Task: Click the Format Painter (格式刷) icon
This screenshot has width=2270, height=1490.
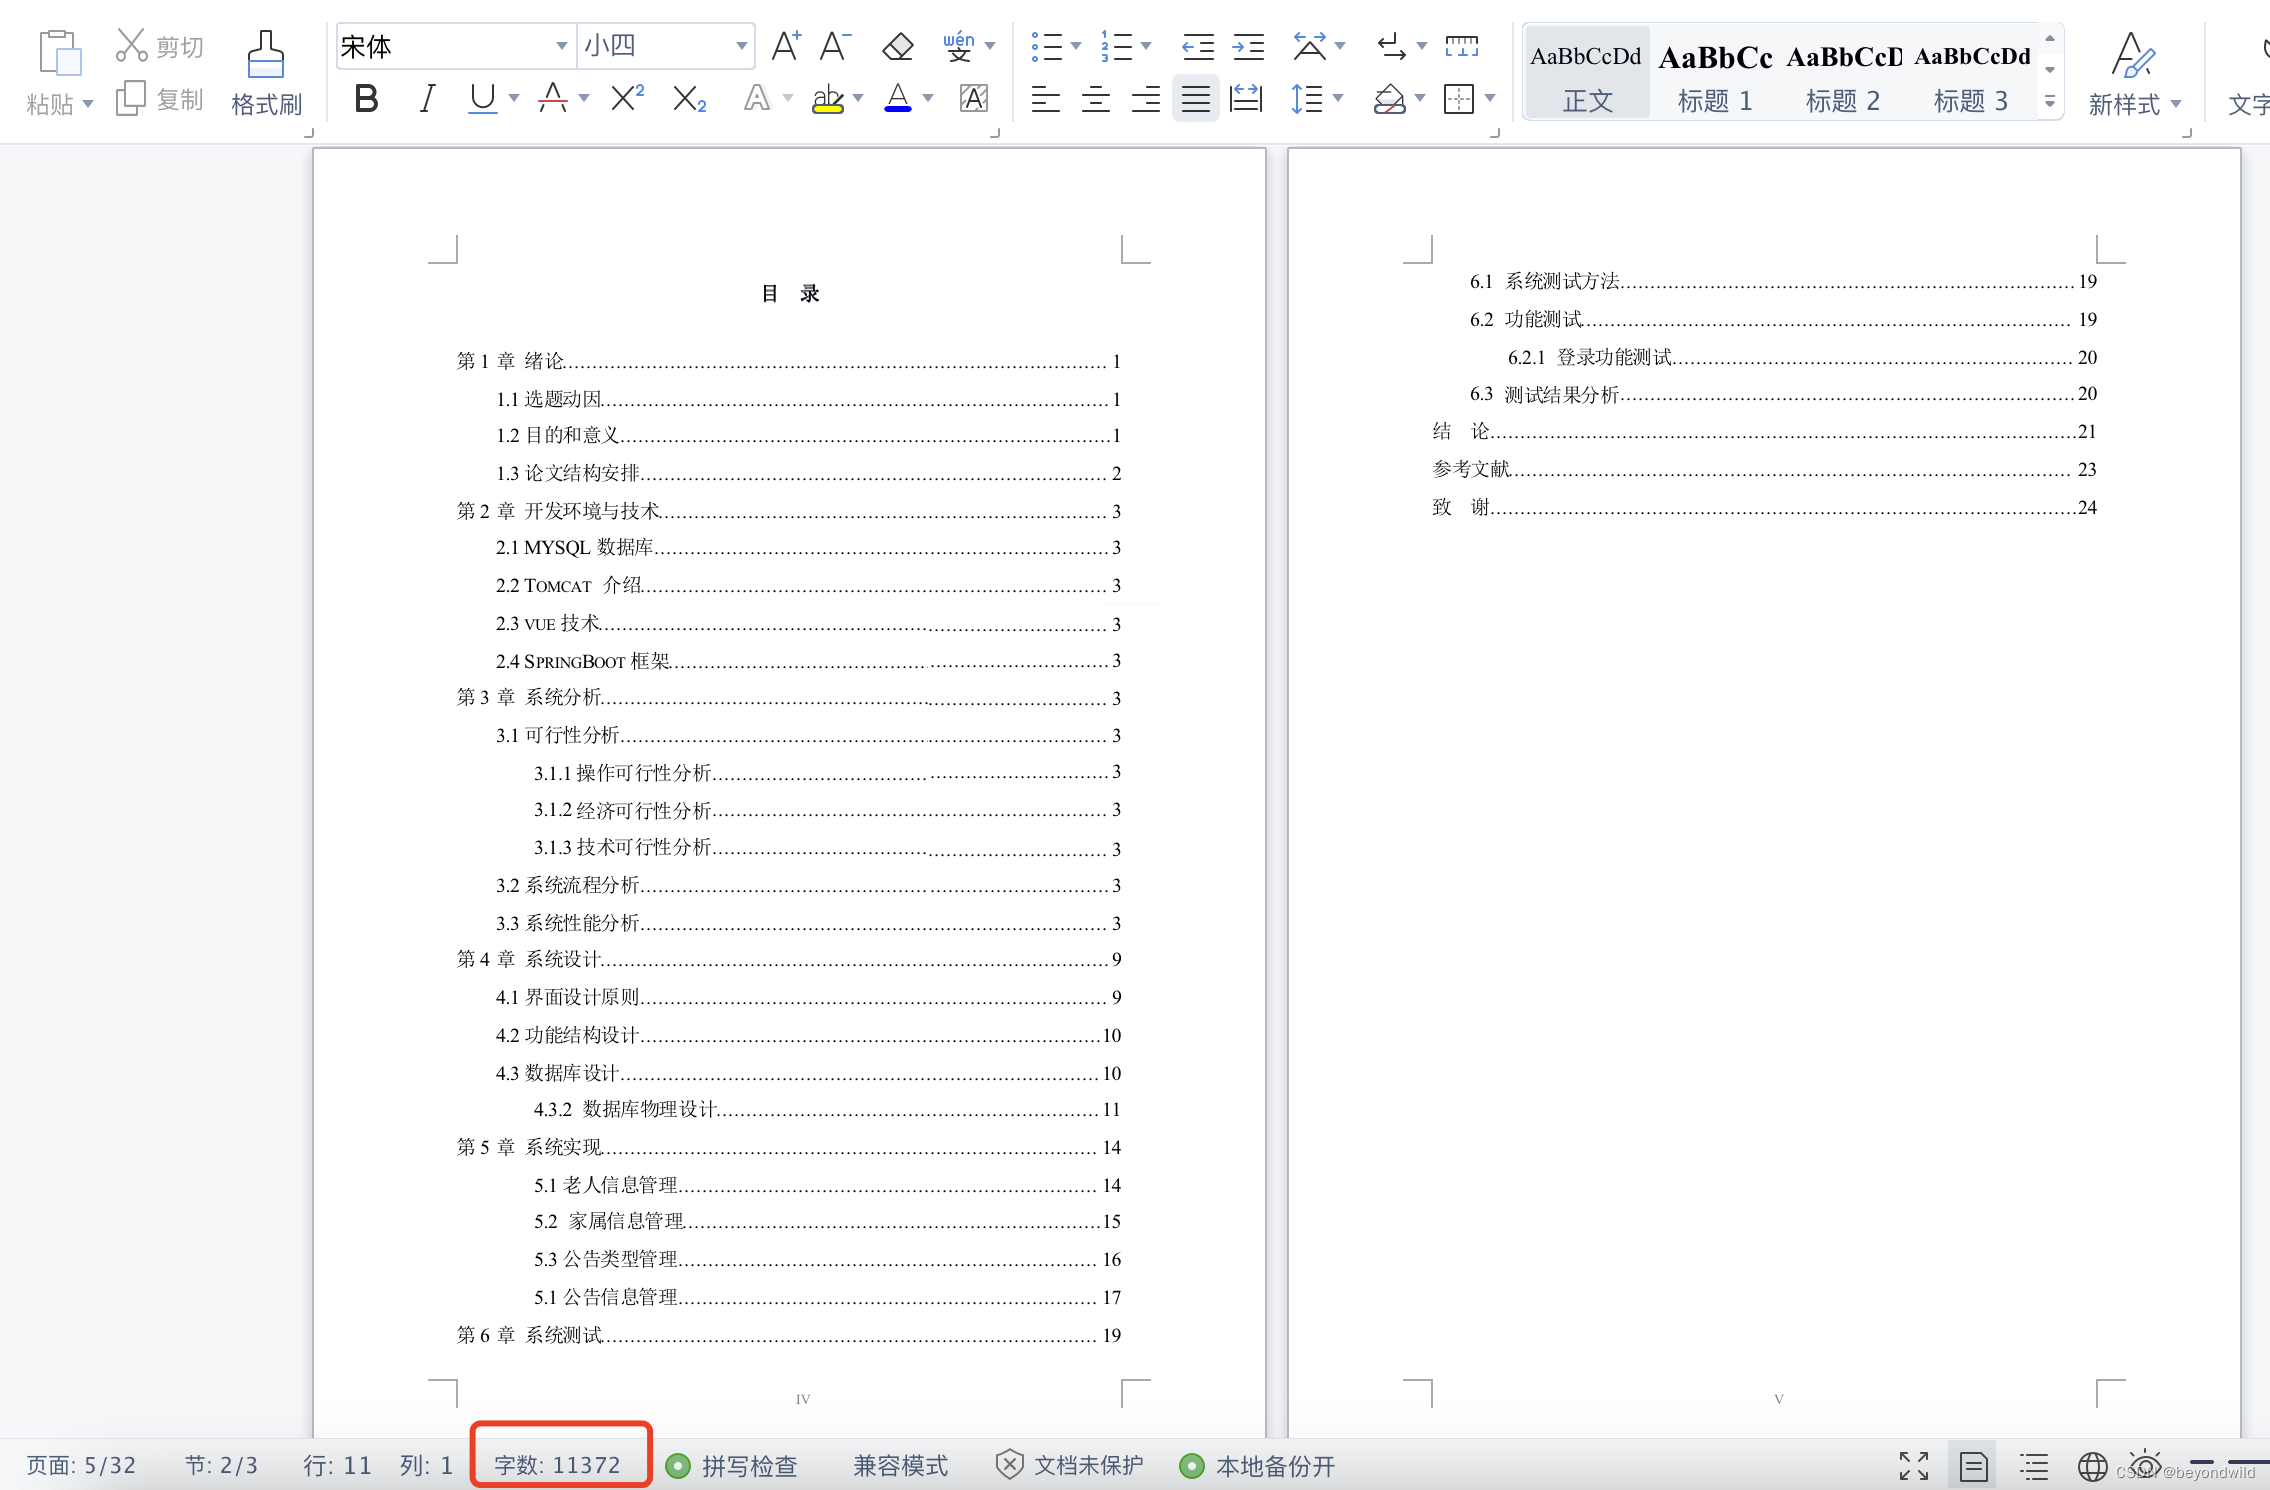Action: tap(265, 58)
